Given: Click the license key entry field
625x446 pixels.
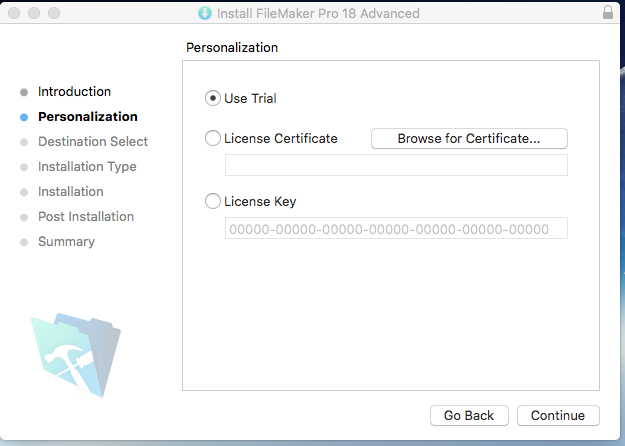Looking at the screenshot, I should coord(396,228).
